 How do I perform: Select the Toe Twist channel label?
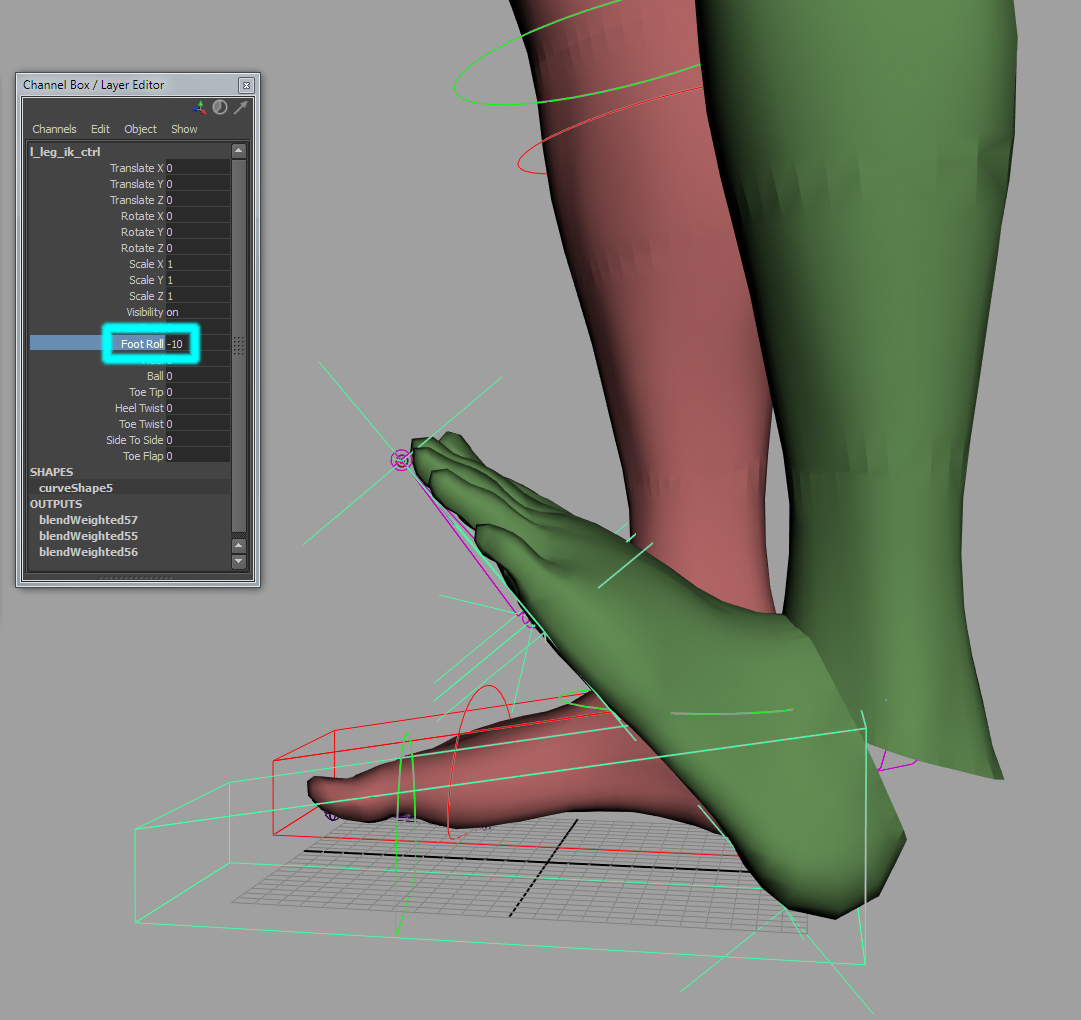click(x=141, y=424)
